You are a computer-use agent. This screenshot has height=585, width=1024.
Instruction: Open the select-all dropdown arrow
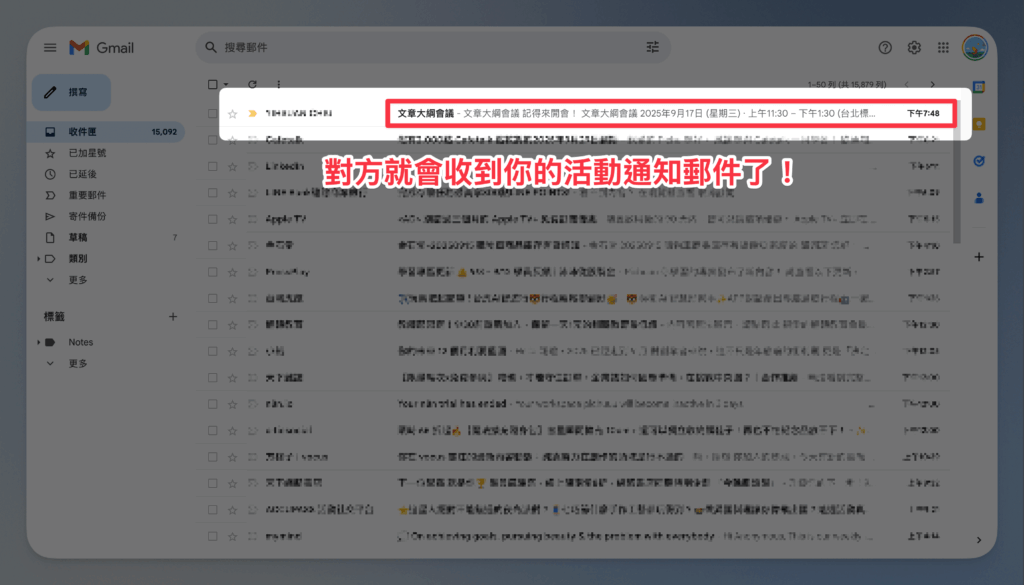[x=226, y=85]
